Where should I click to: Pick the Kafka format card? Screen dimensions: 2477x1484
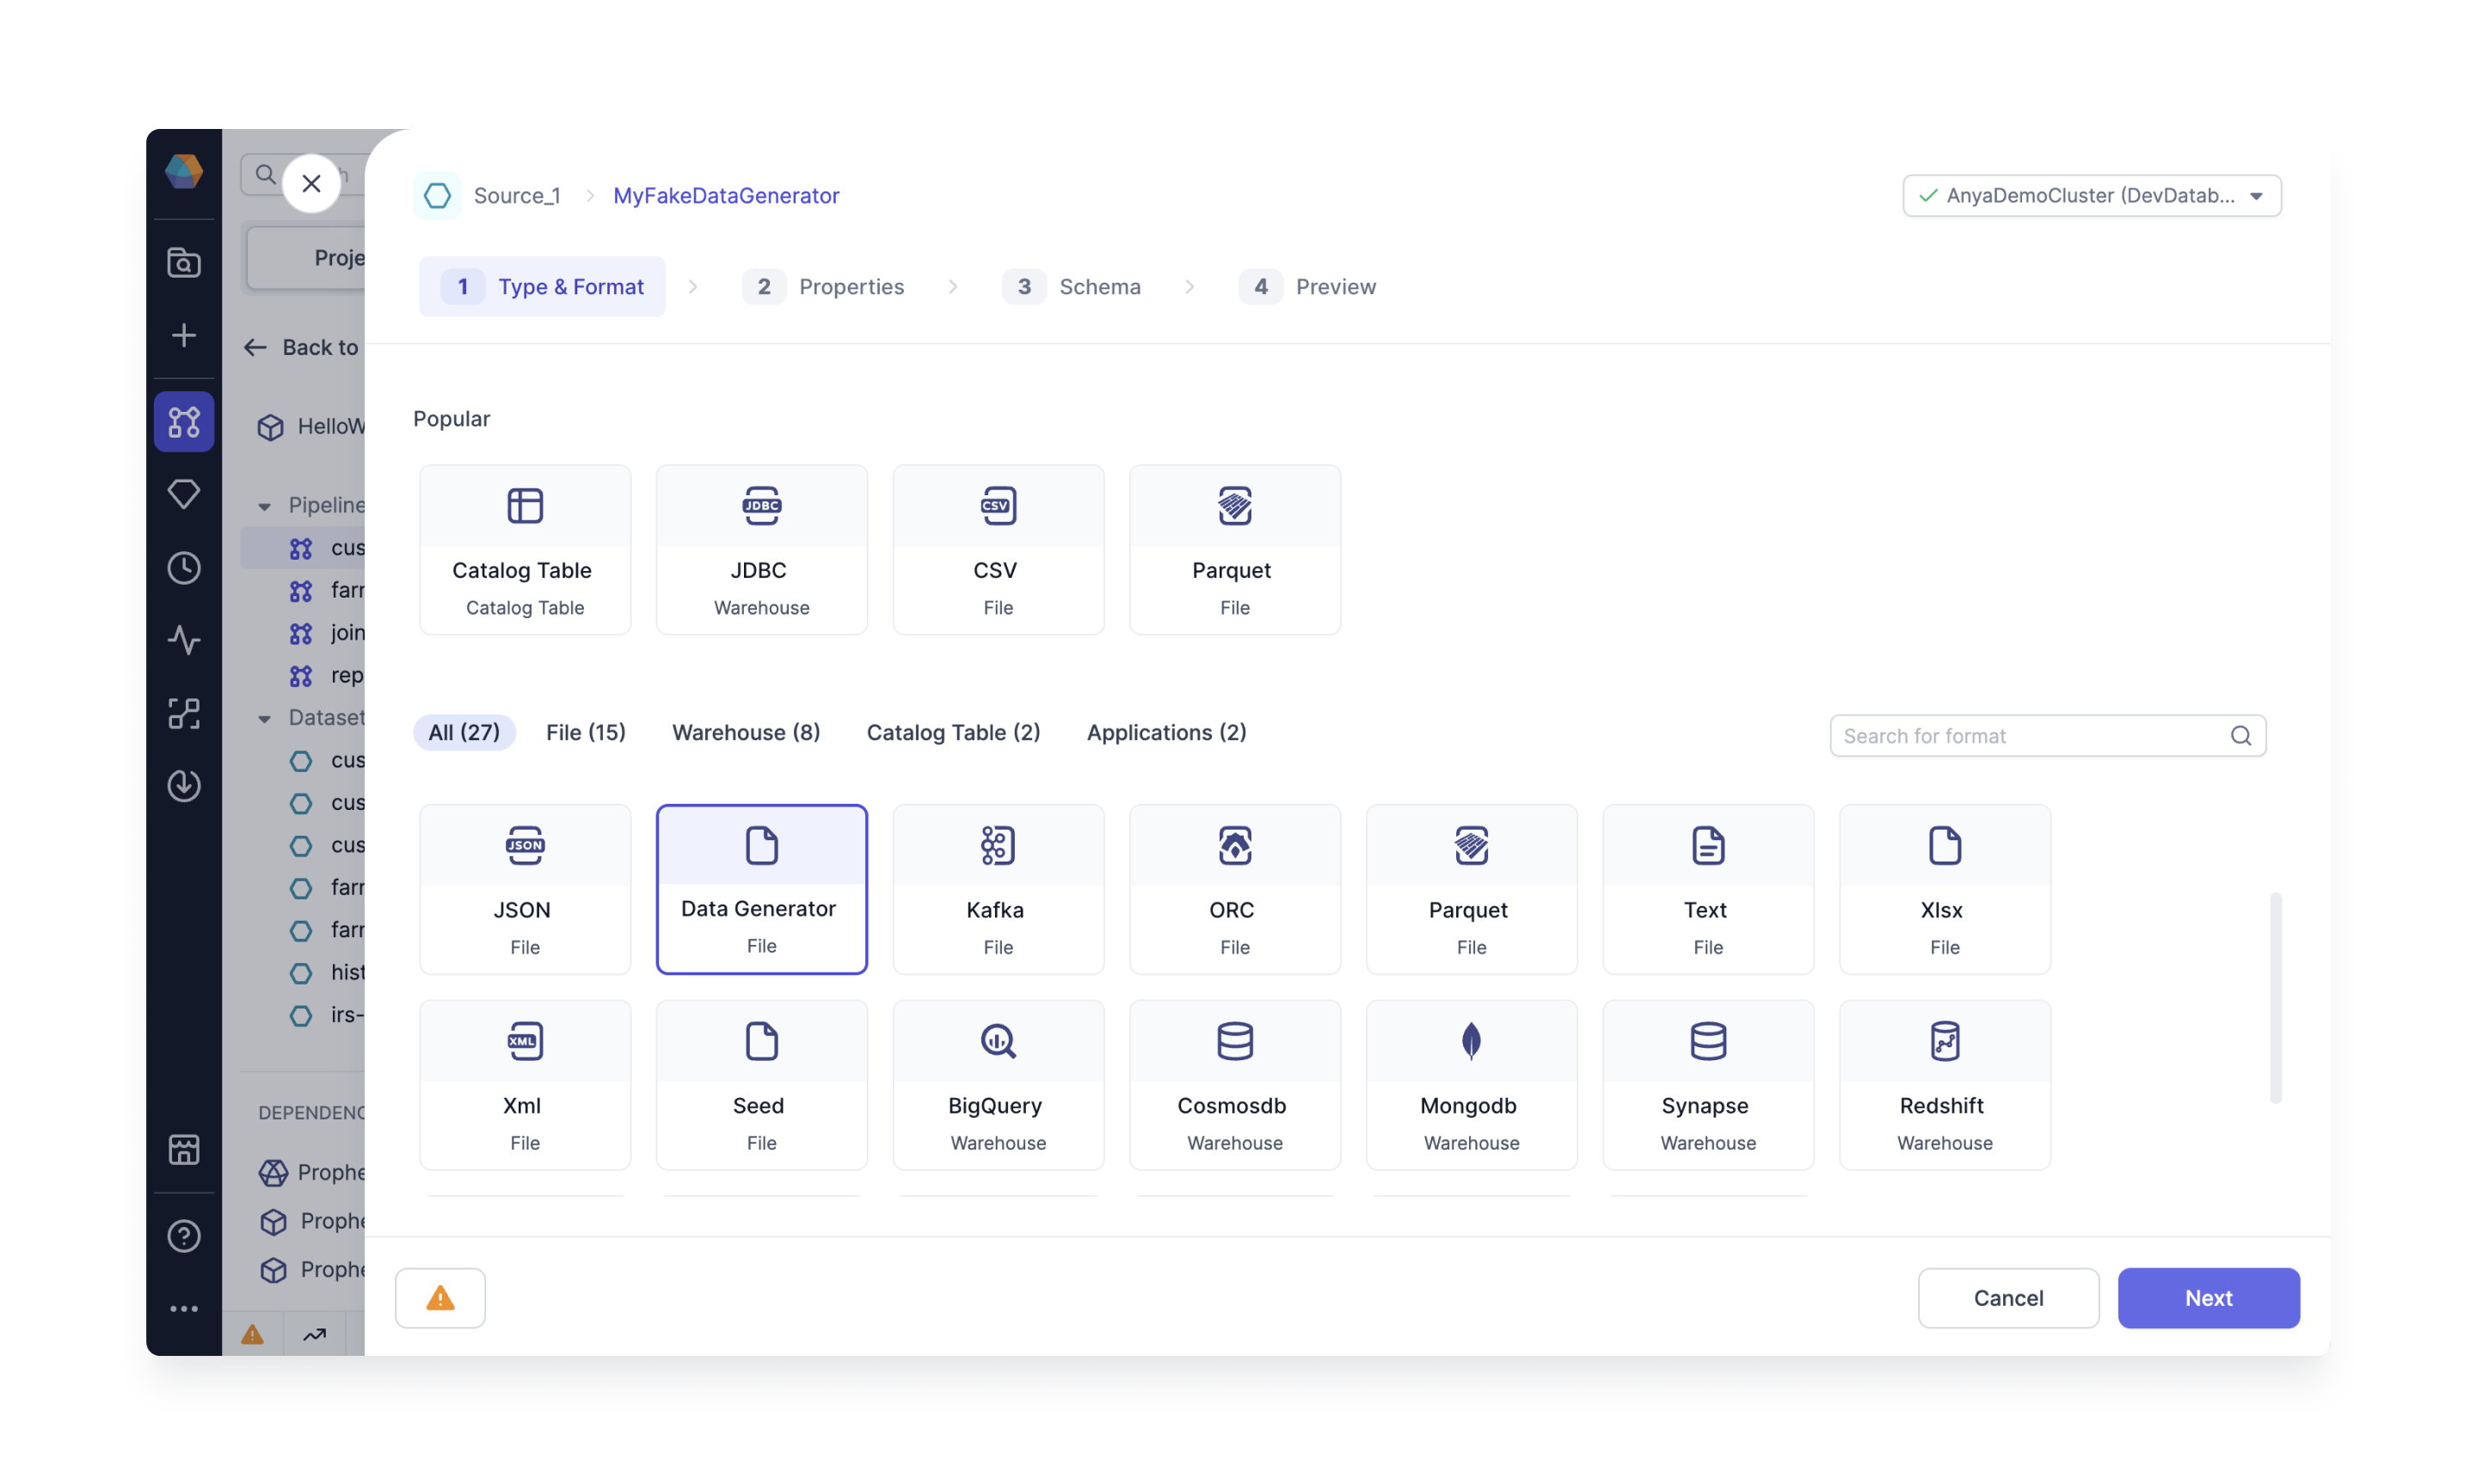[998, 889]
